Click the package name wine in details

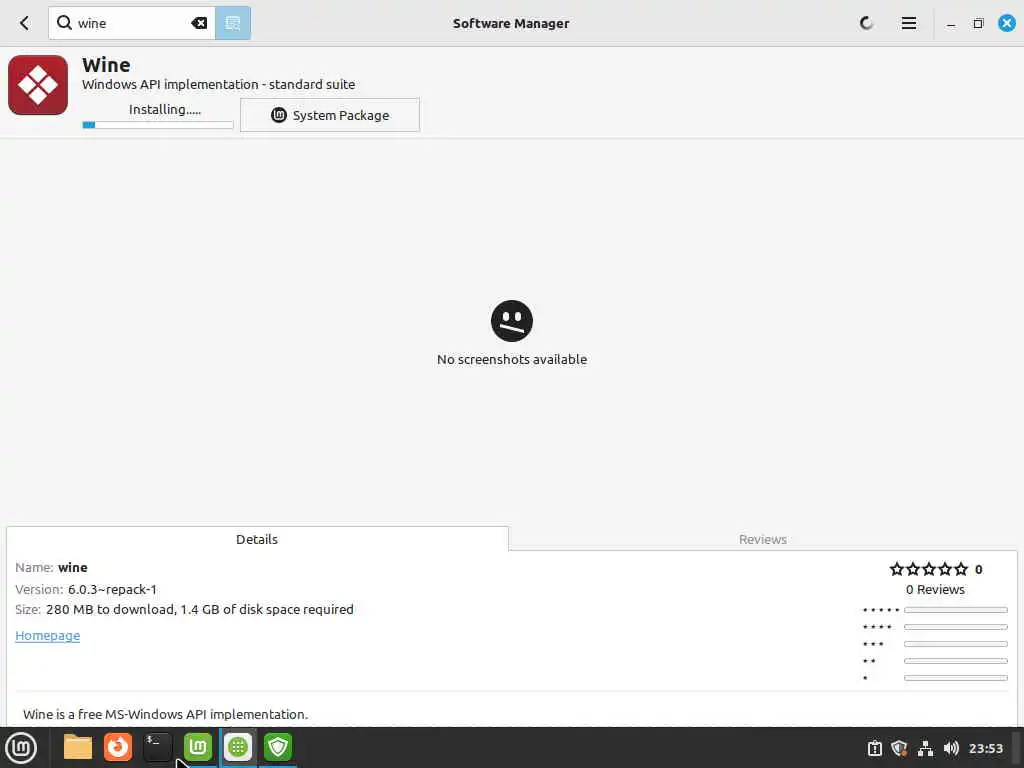[x=72, y=568]
